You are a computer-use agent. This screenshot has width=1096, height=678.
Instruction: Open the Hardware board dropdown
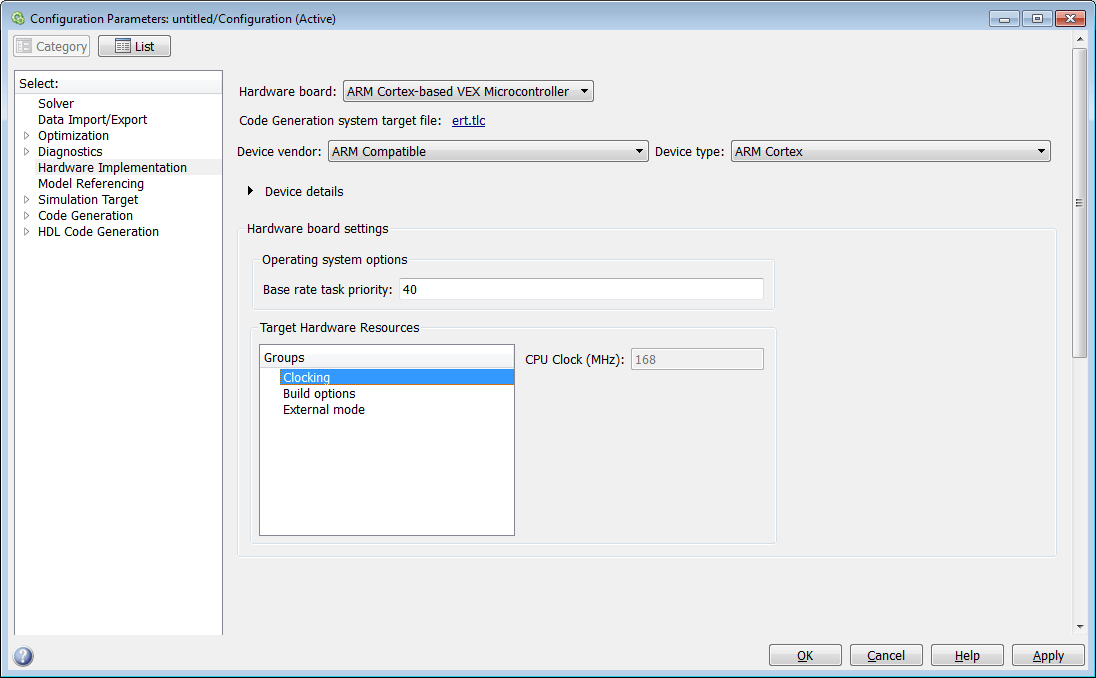pos(468,91)
